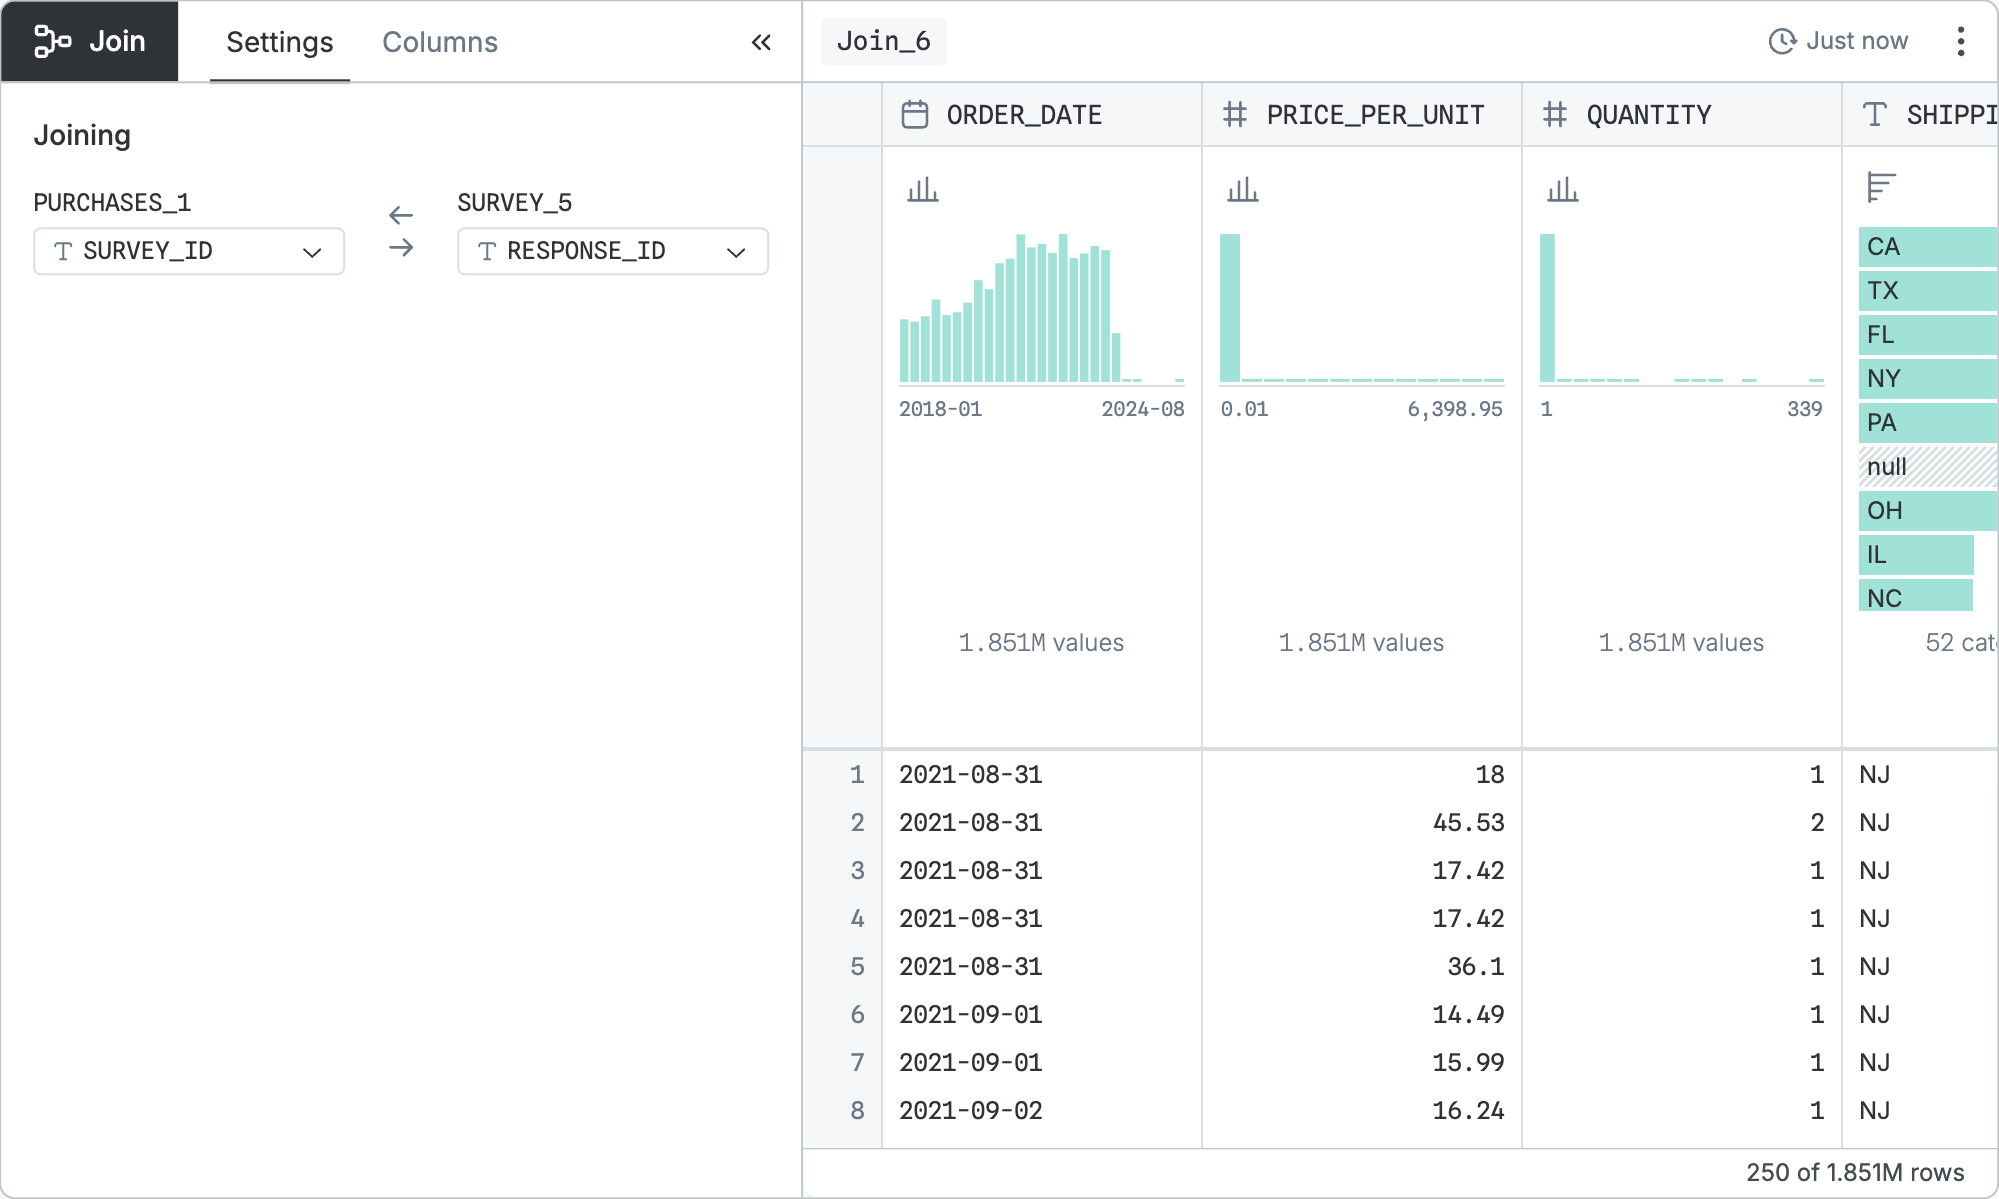The image size is (1999, 1199).
Task: Open the RESPONSE_ID column dropdown
Action: click(x=612, y=251)
